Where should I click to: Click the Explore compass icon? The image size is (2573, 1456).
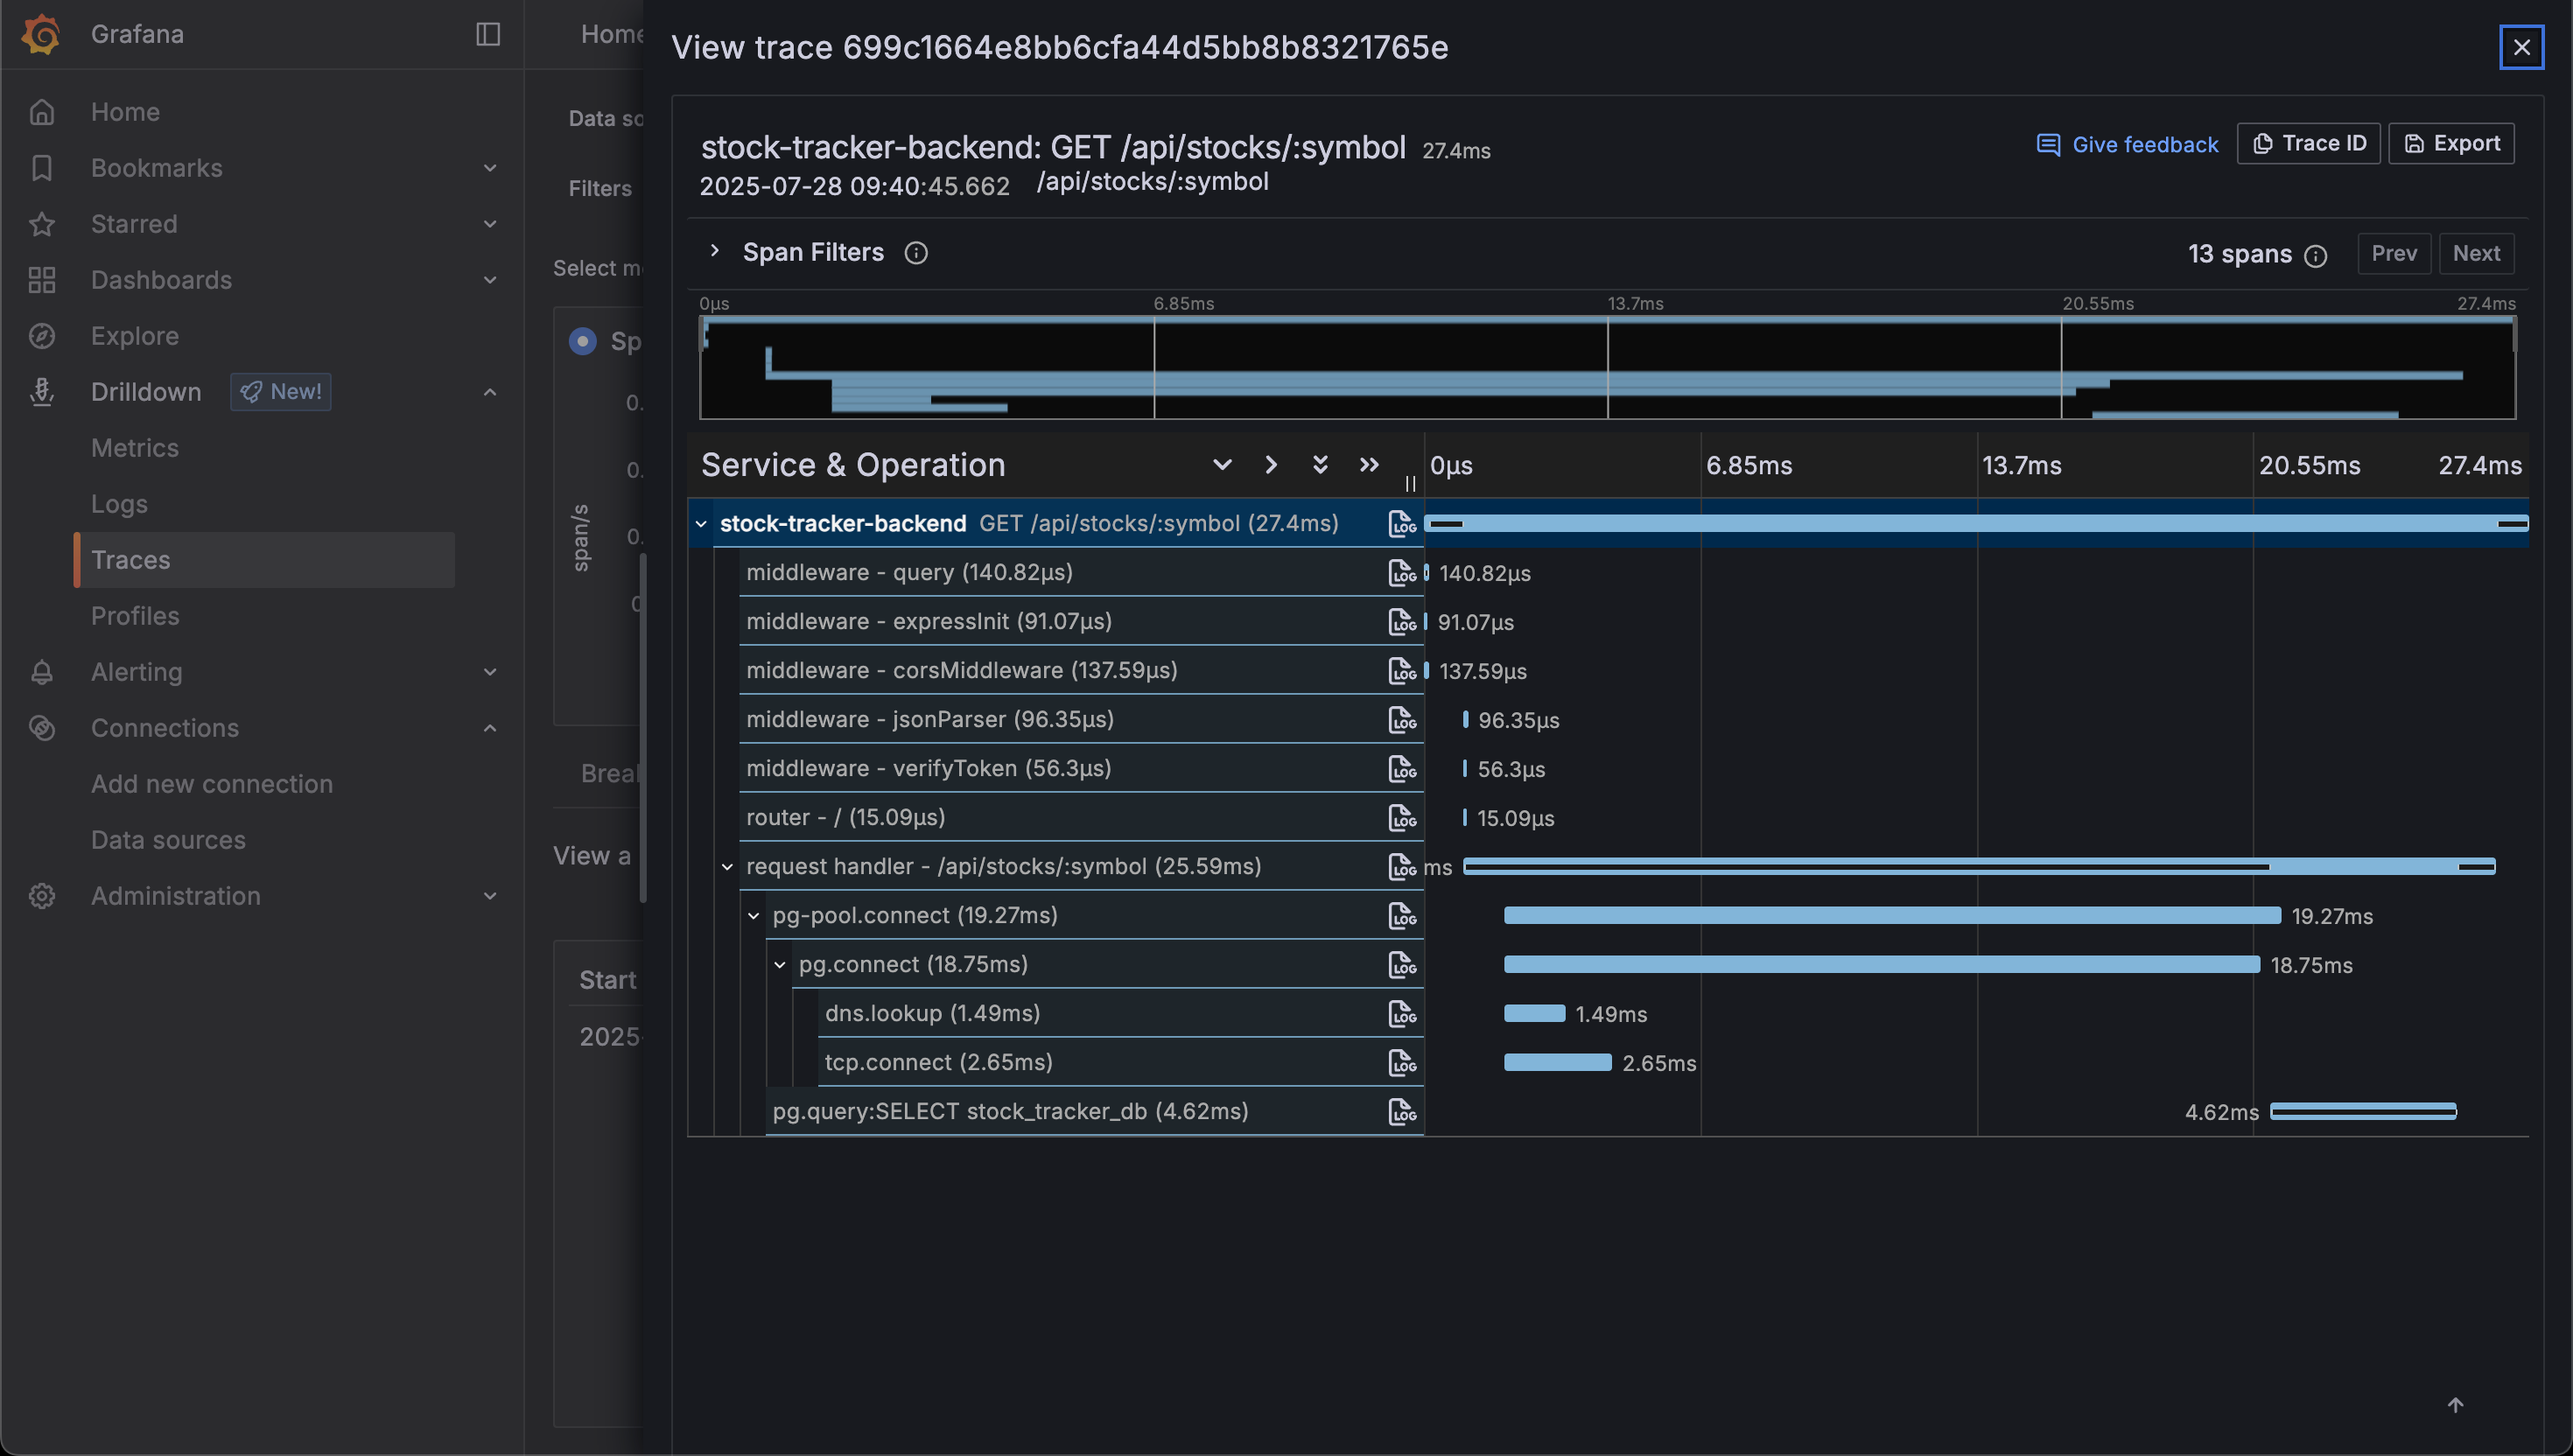[41, 336]
